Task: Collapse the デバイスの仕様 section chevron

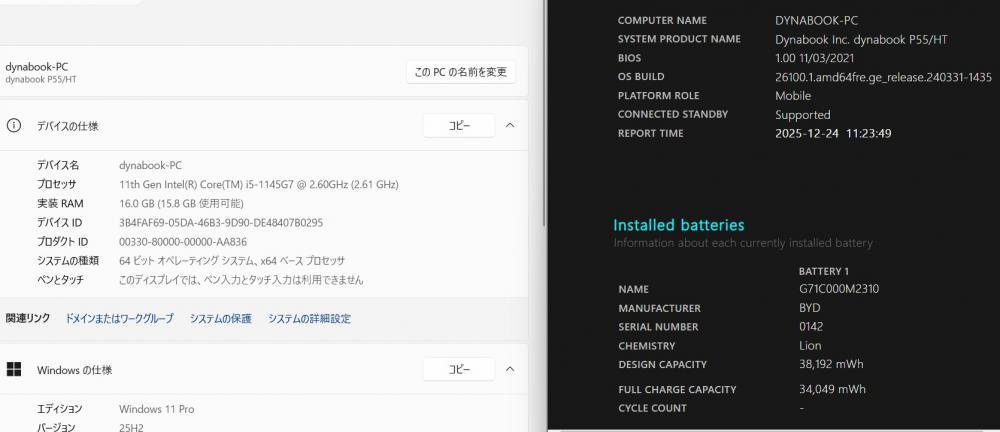Action: tap(510, 126)
